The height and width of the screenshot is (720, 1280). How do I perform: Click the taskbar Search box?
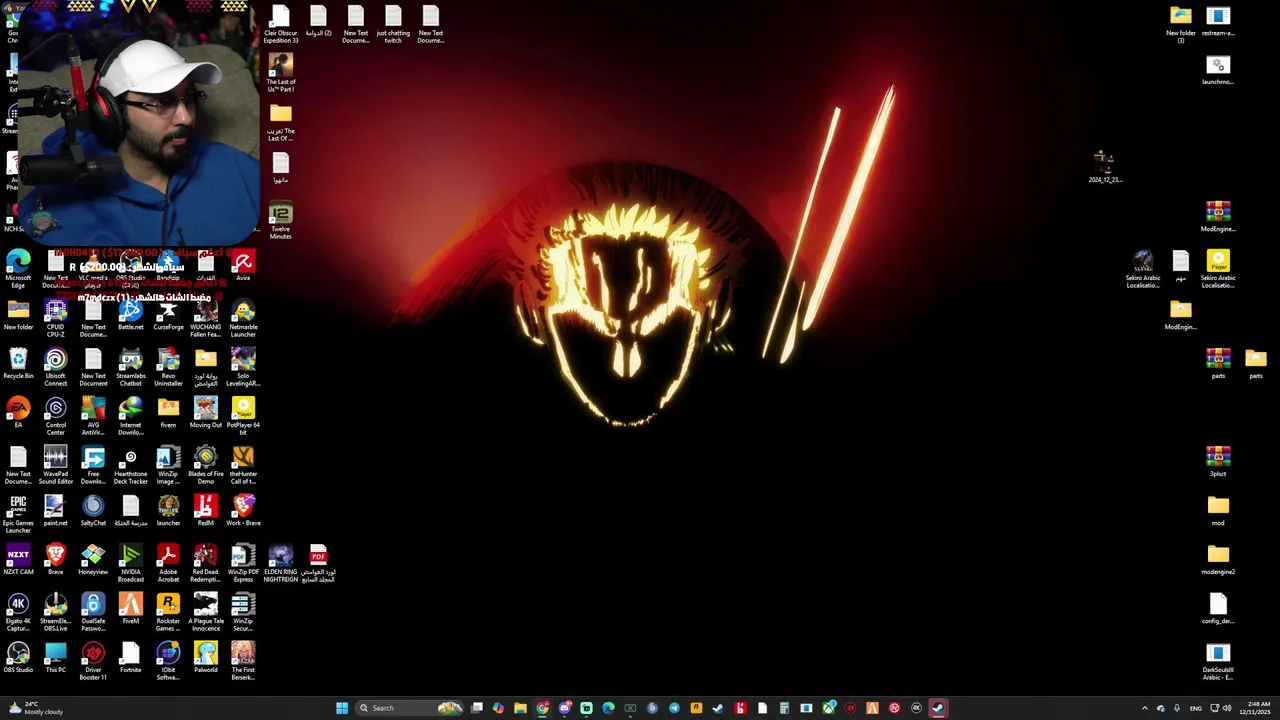[x=408, y=708]
